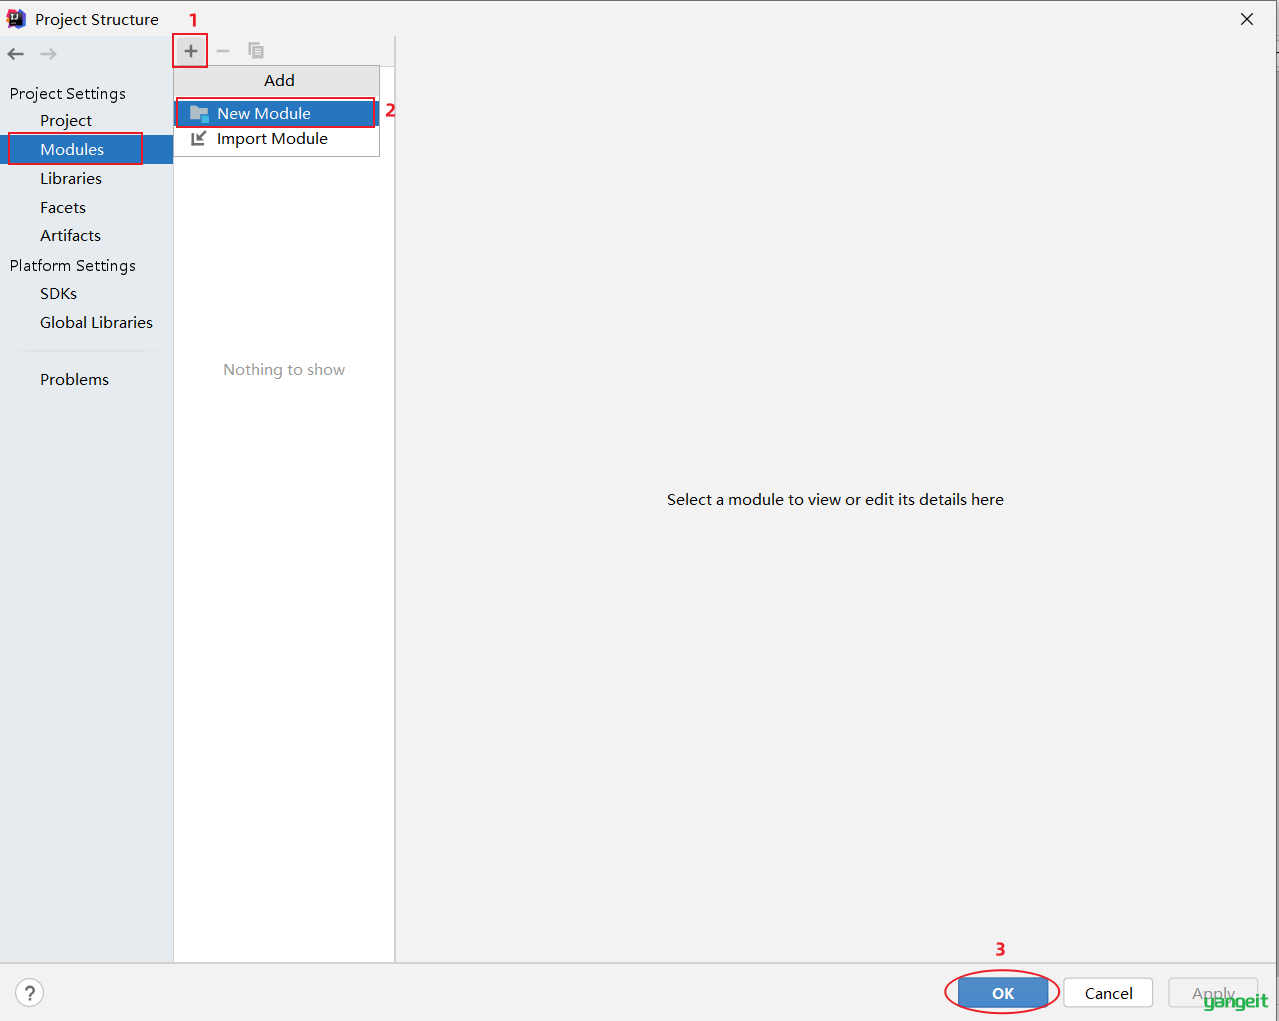Go back with the left arrow icon
1279x1021 pixels.
click(x=16, y=54)
